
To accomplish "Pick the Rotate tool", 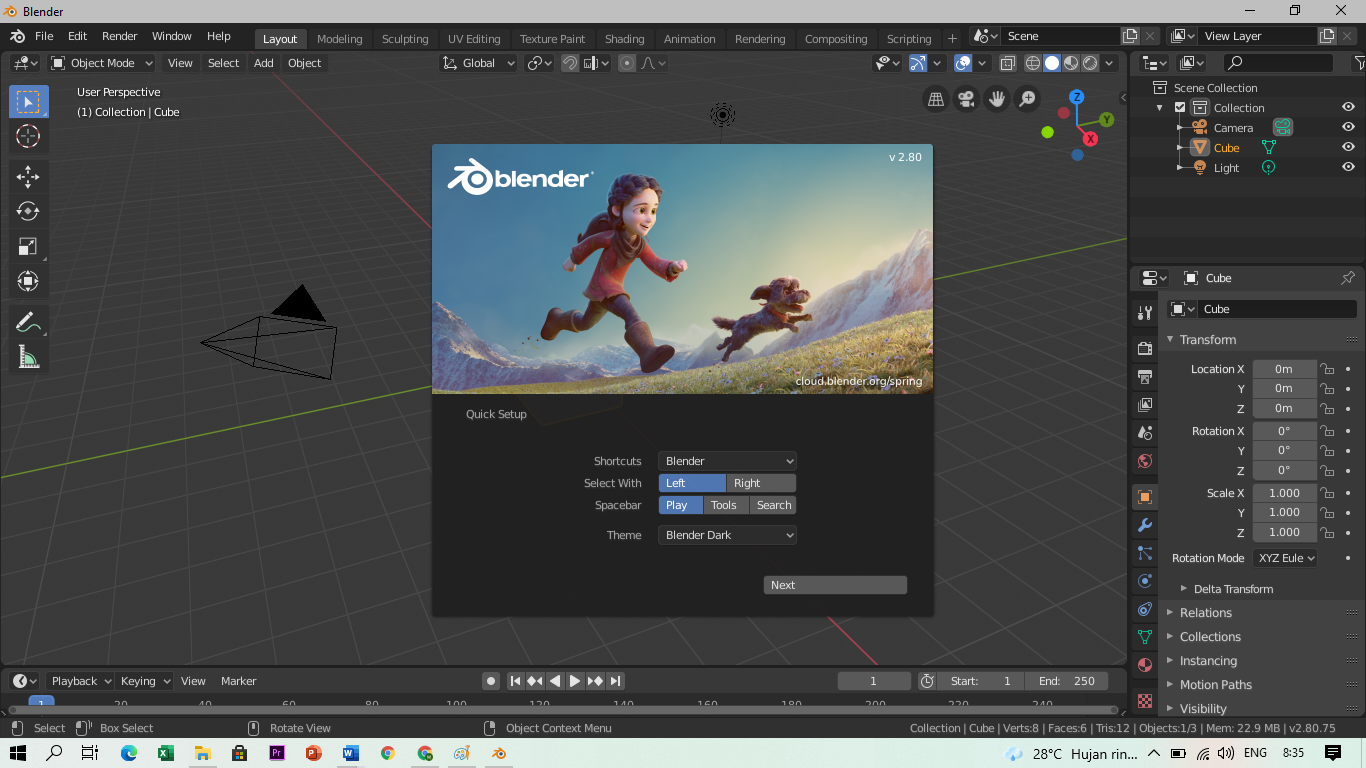I will click(28, 211).
